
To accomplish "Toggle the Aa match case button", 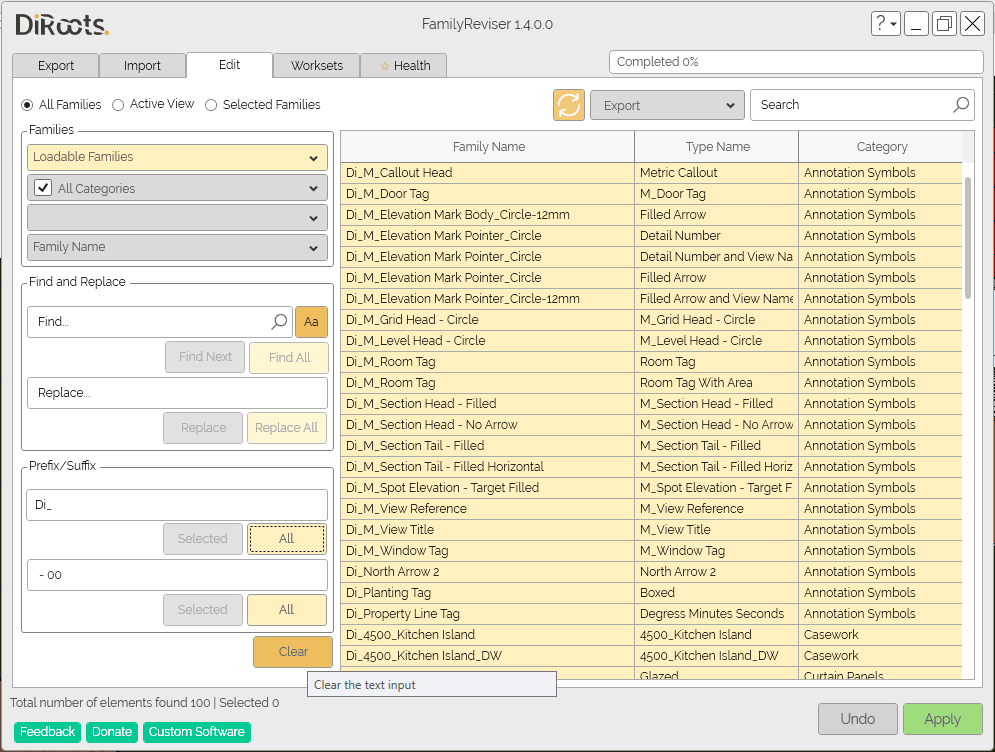I will click(311, 322).
